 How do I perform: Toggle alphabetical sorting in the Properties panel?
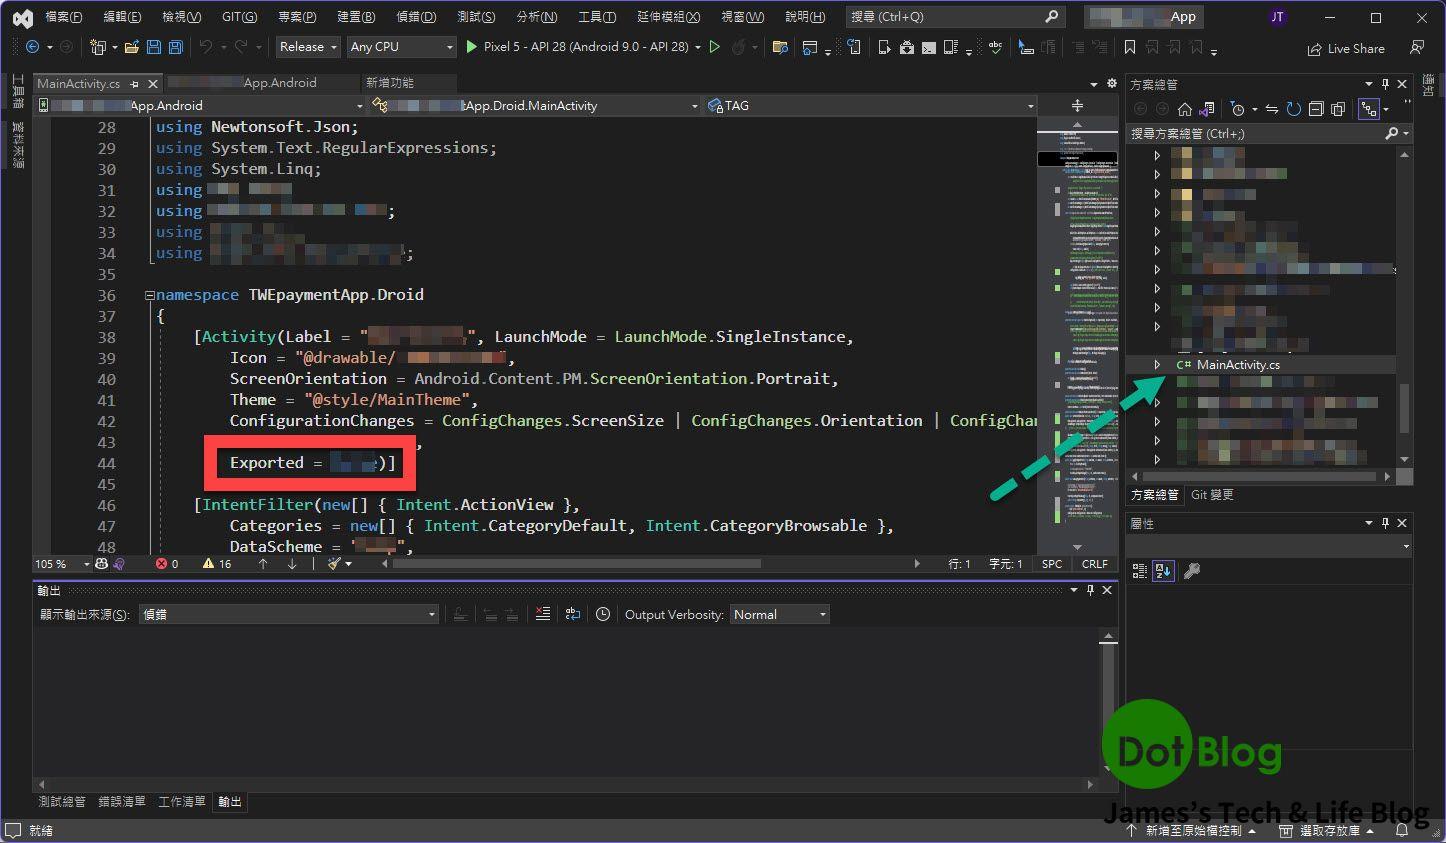1163,570
